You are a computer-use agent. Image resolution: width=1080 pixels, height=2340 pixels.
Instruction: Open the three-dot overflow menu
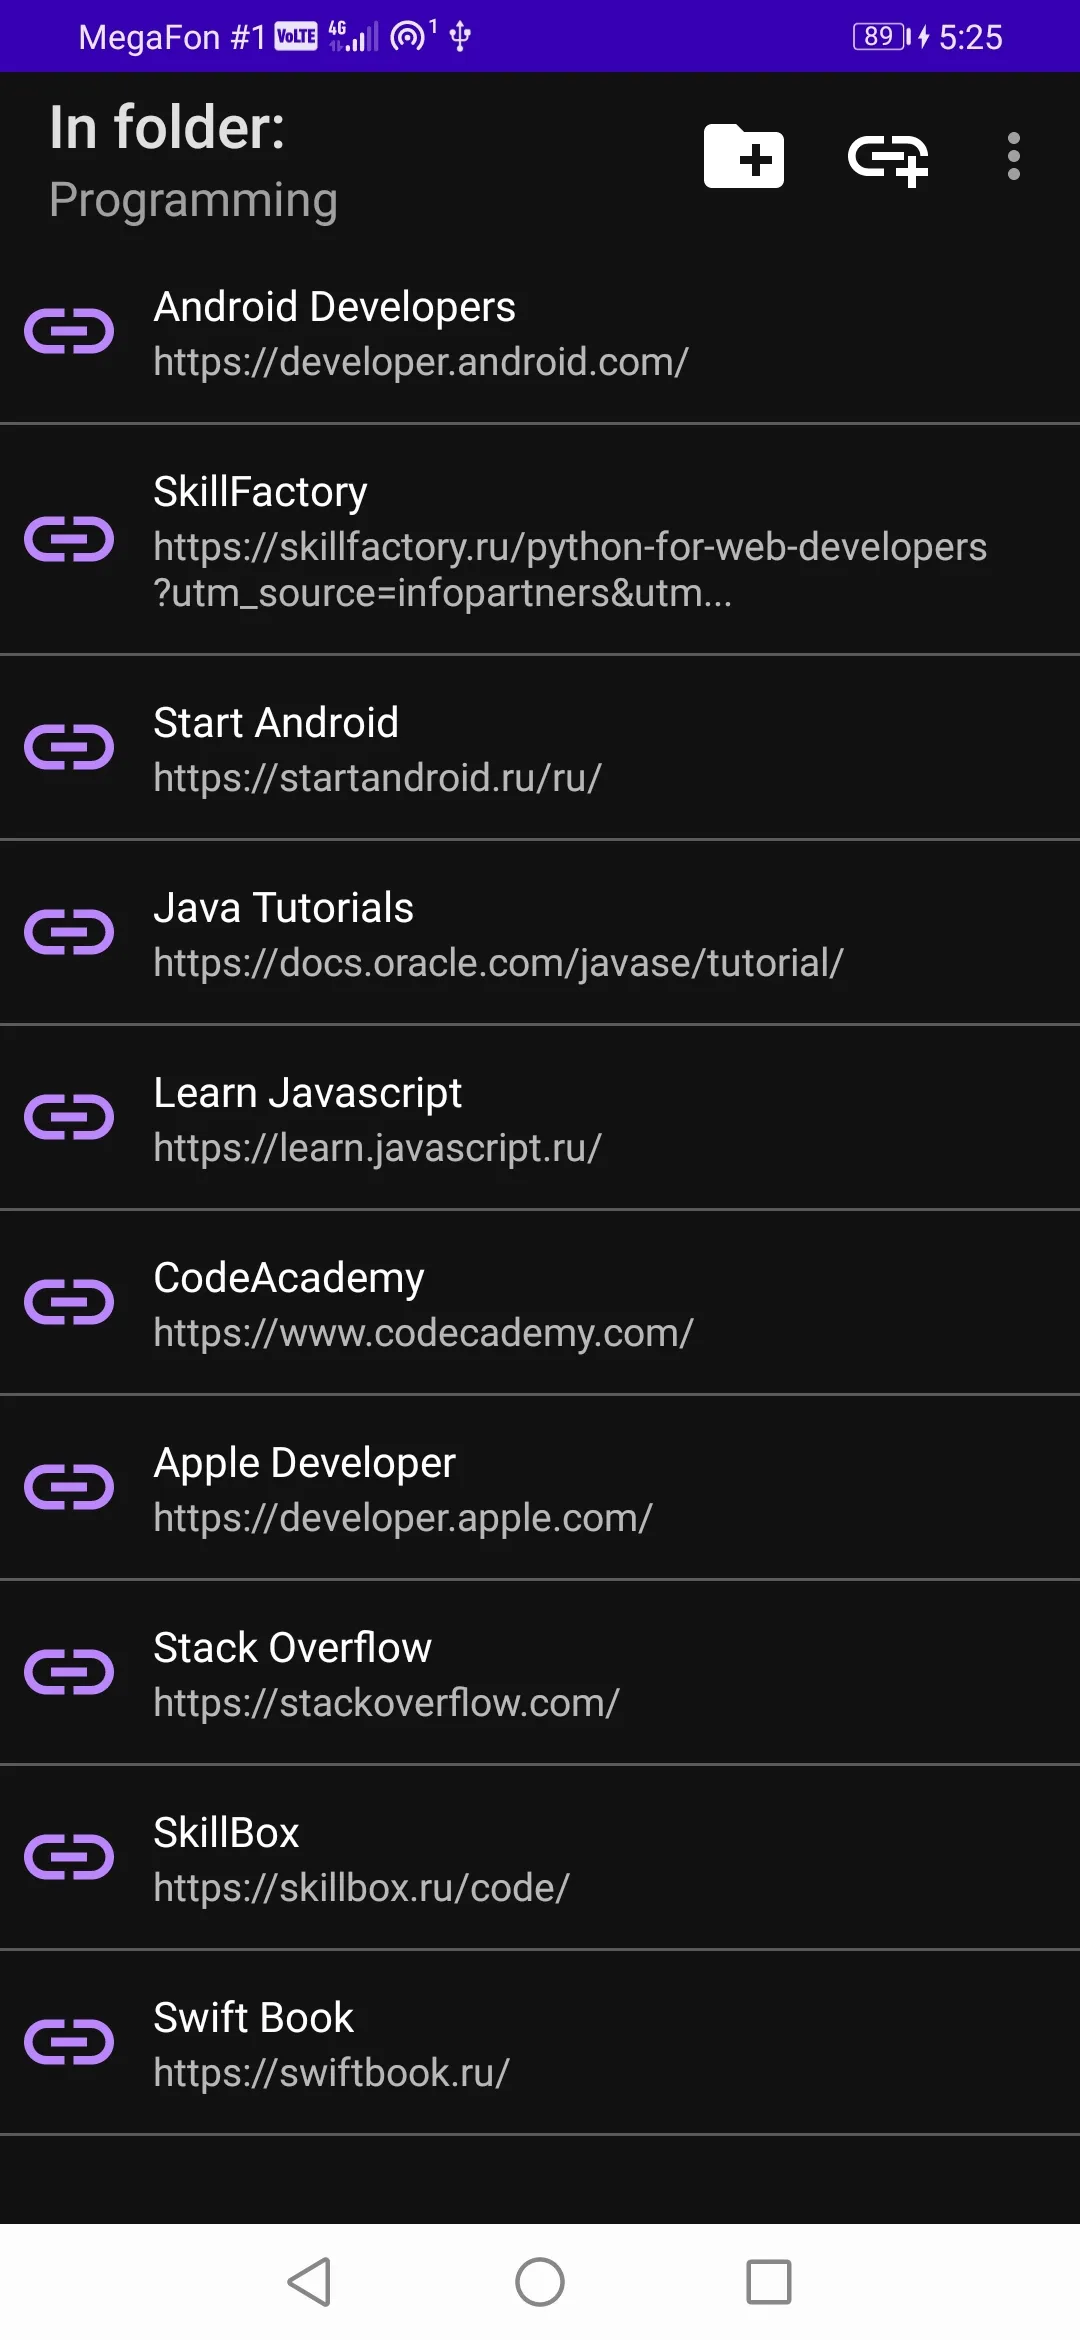(1014, 156)
